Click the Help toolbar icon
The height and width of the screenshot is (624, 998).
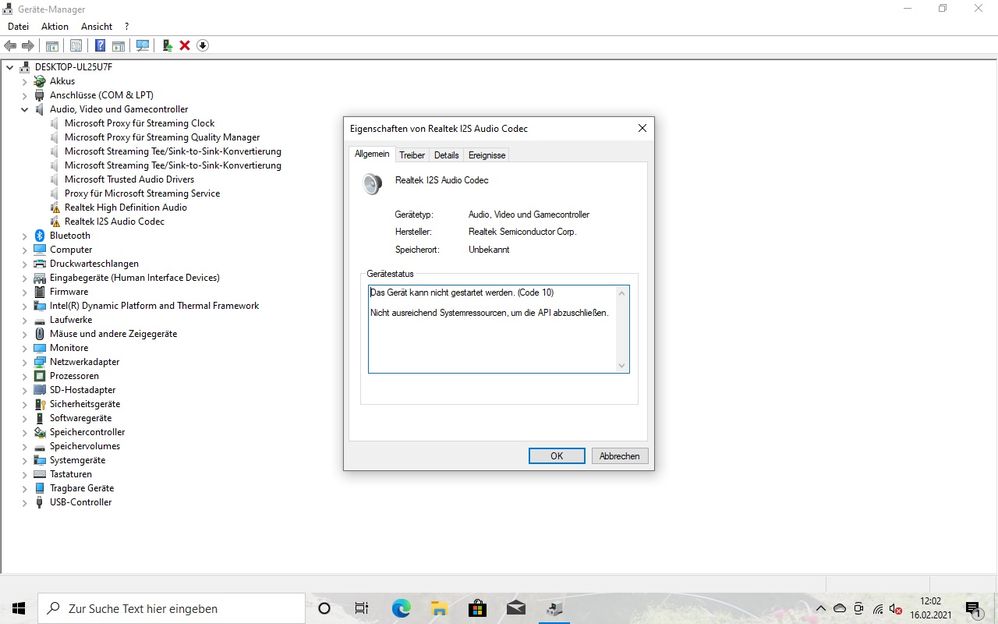(100, 46)
